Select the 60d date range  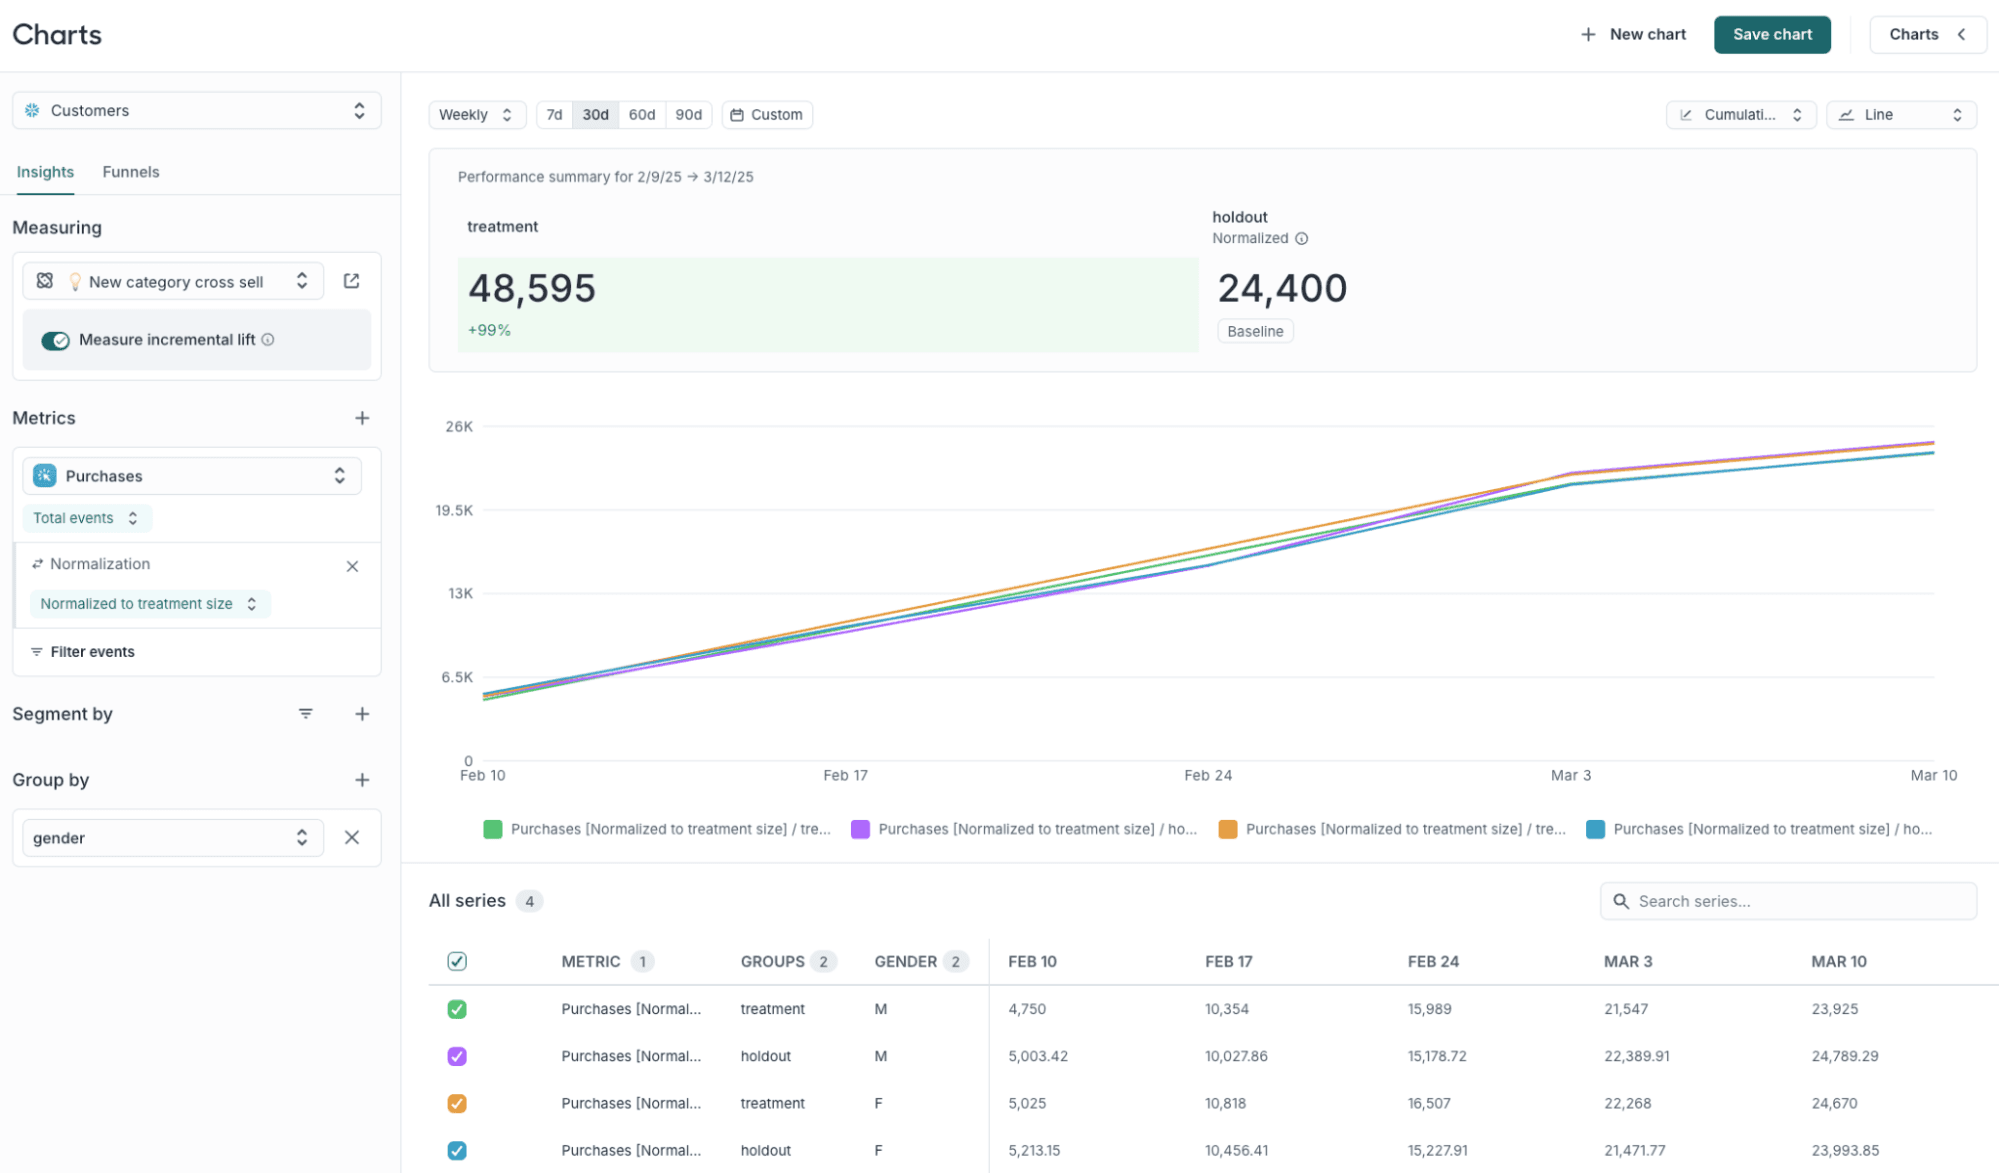tap(641, 115)
